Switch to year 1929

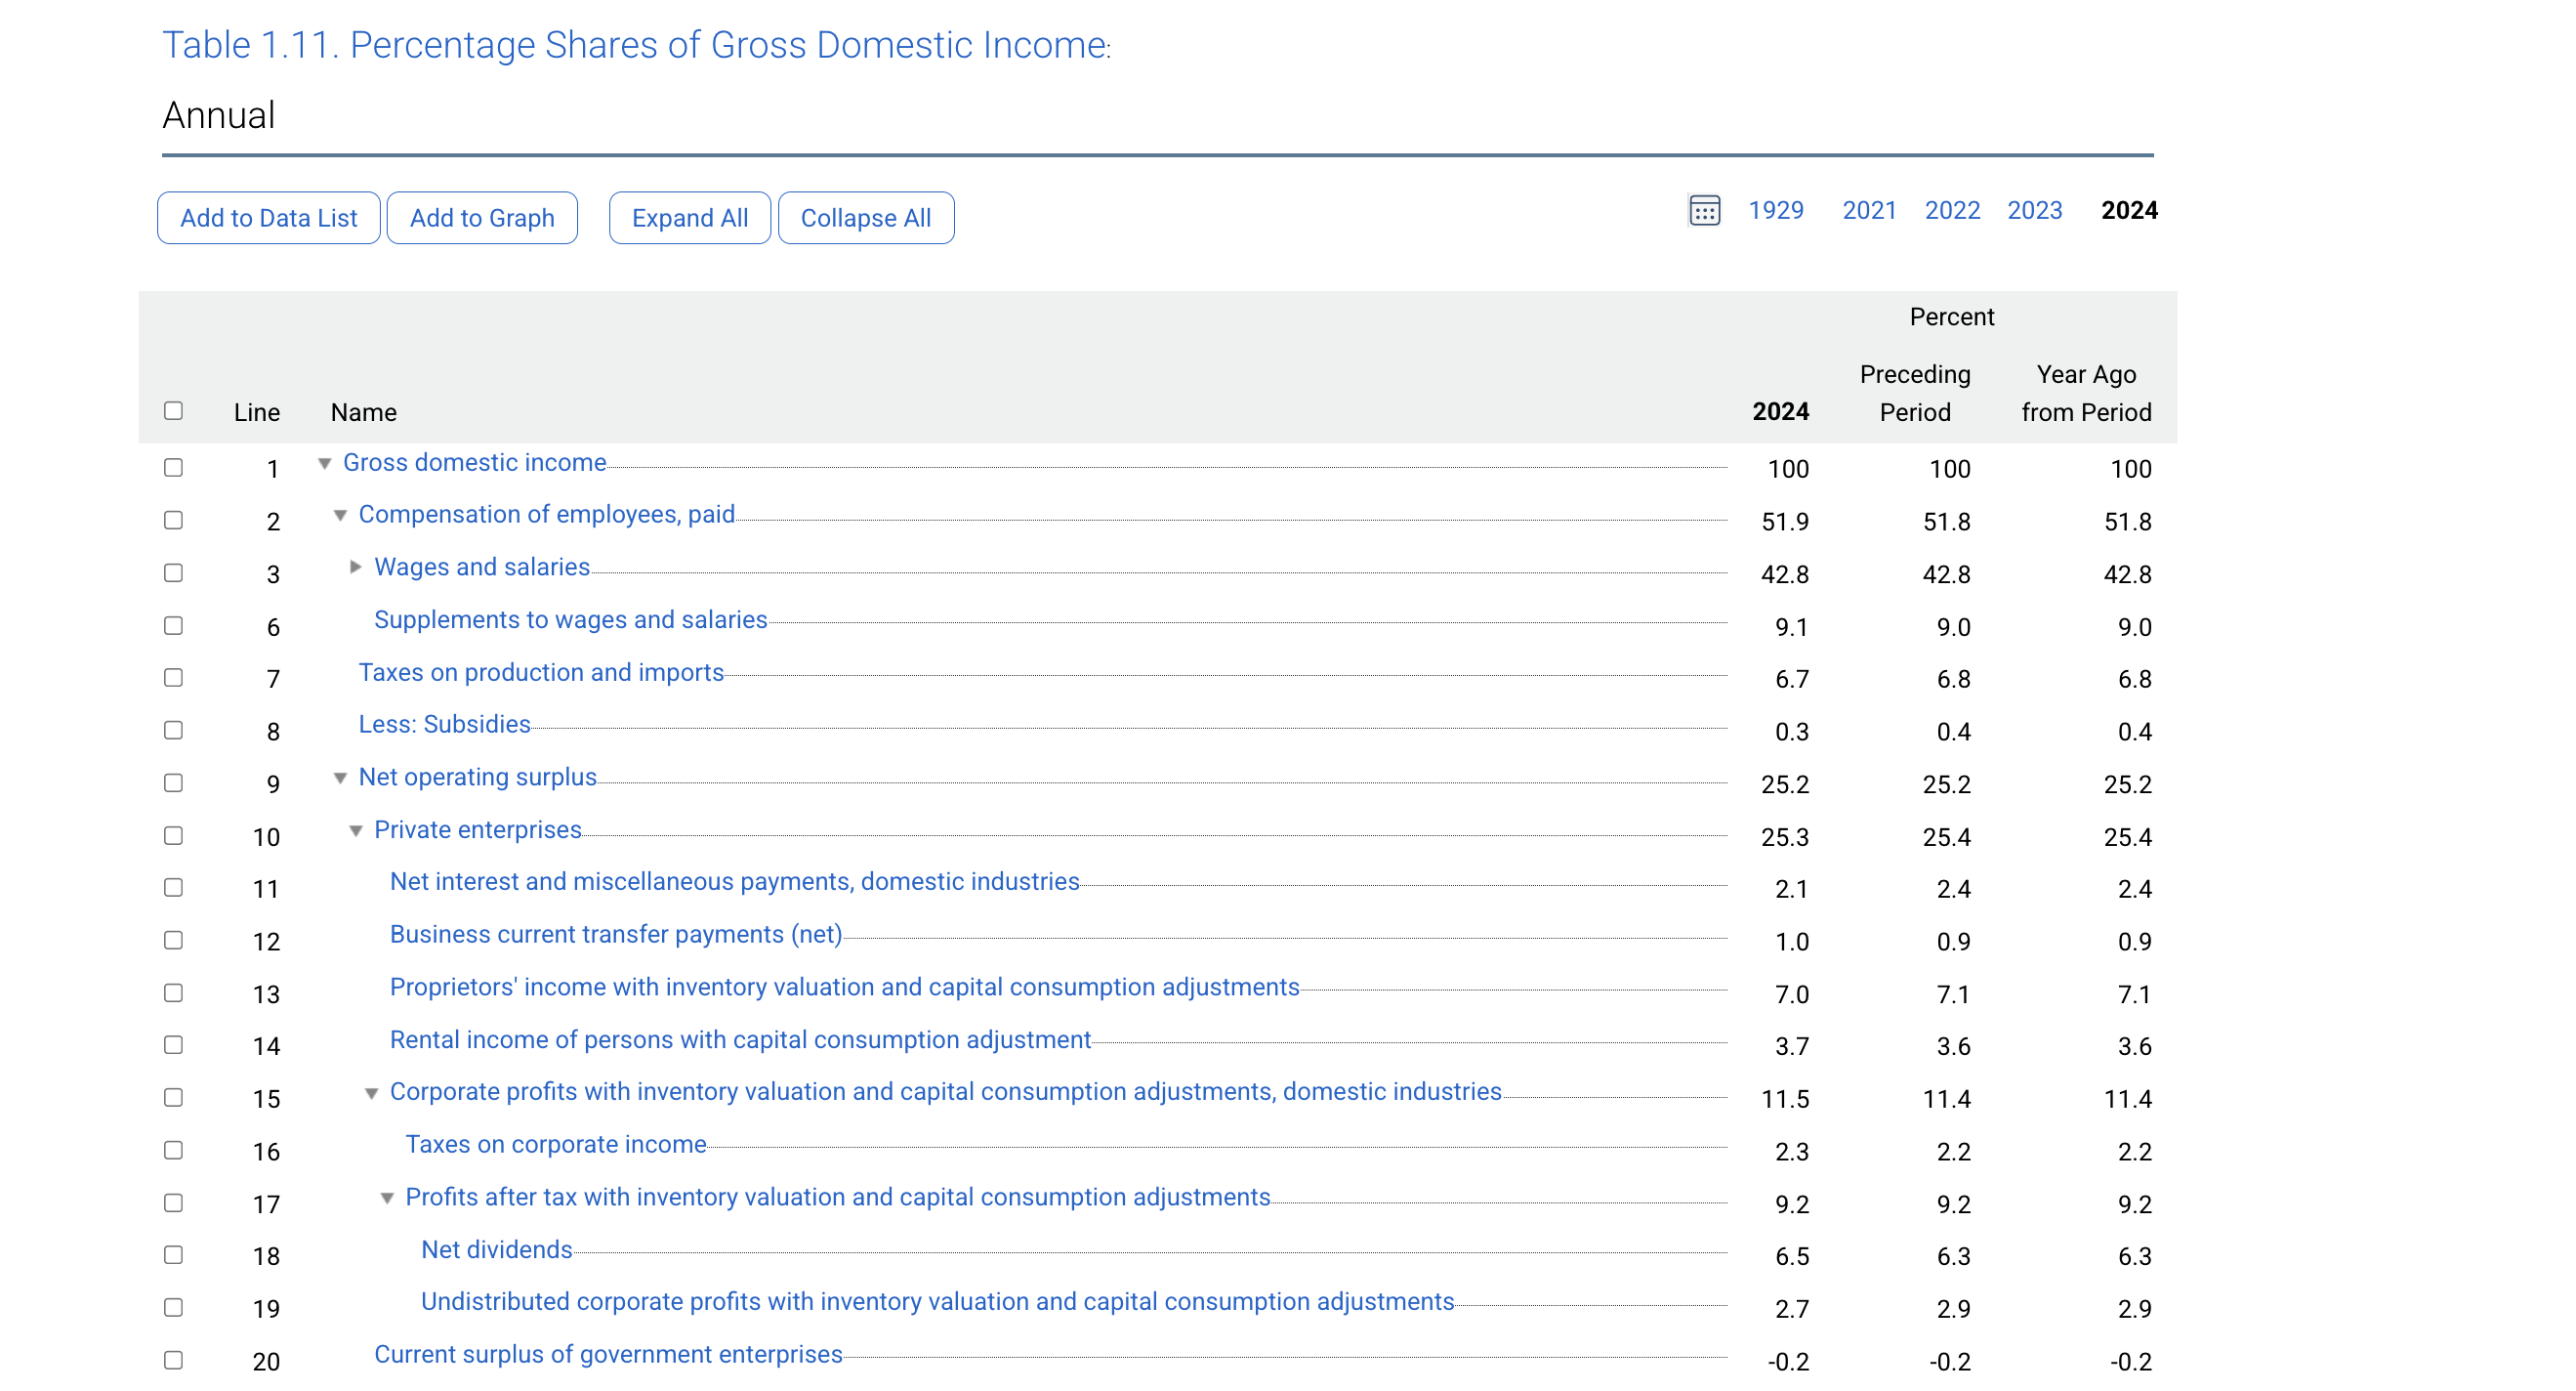(1776, 210)
